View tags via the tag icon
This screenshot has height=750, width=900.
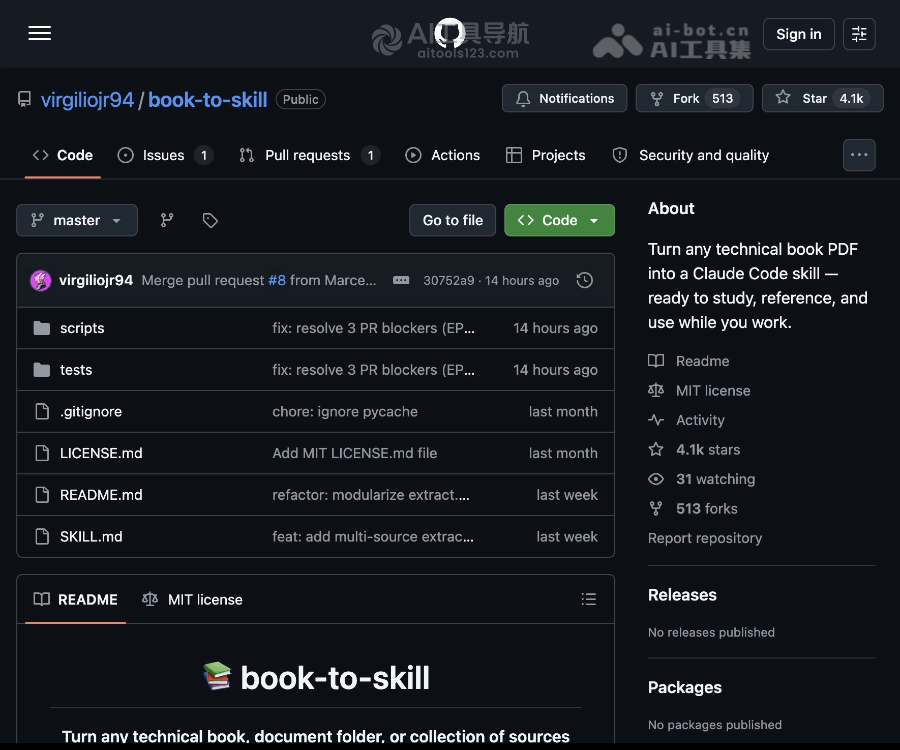210,220
